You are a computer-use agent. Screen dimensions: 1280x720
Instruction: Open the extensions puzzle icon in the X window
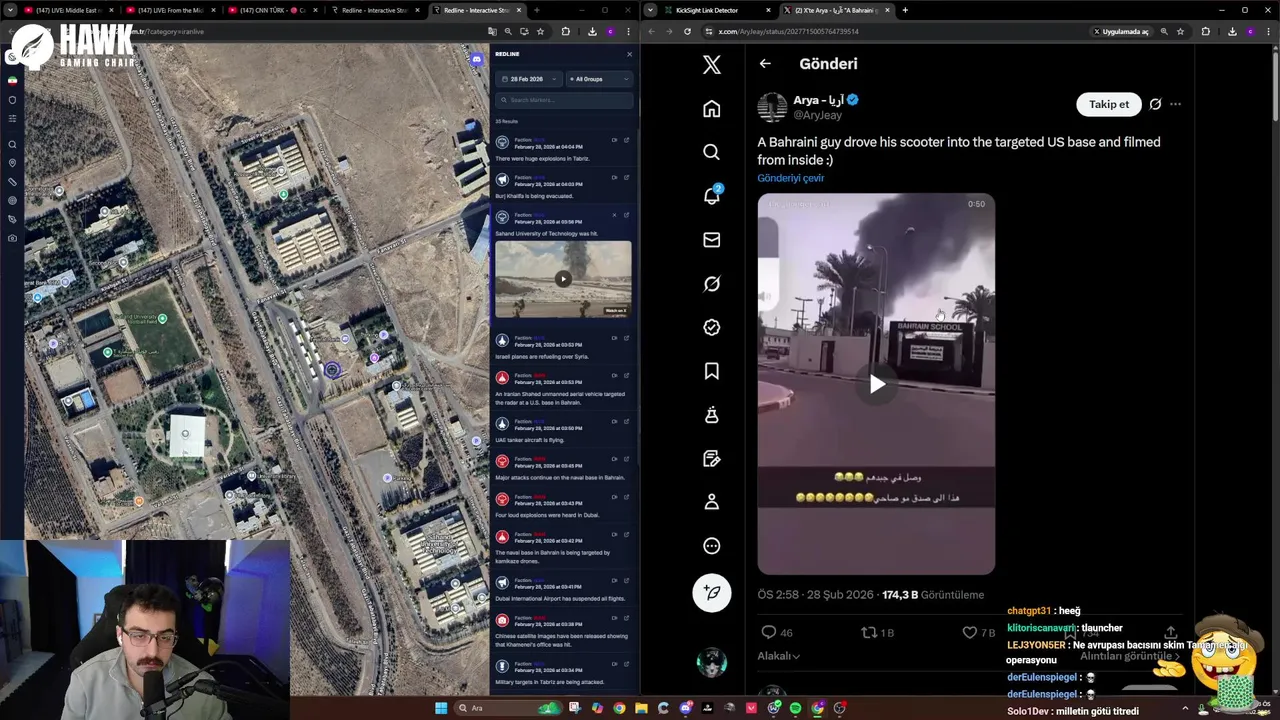1205,31
